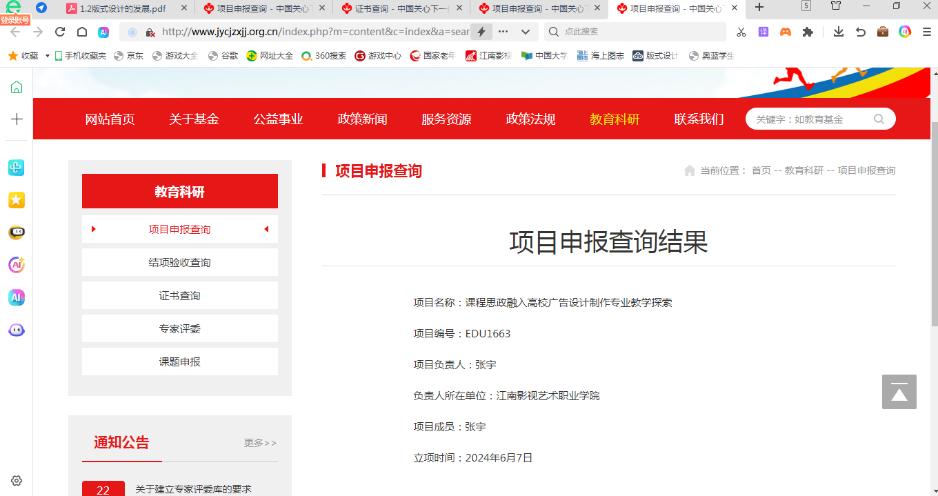
Task: Click the sidebar home icon
Action: click(x=16, y=87)
